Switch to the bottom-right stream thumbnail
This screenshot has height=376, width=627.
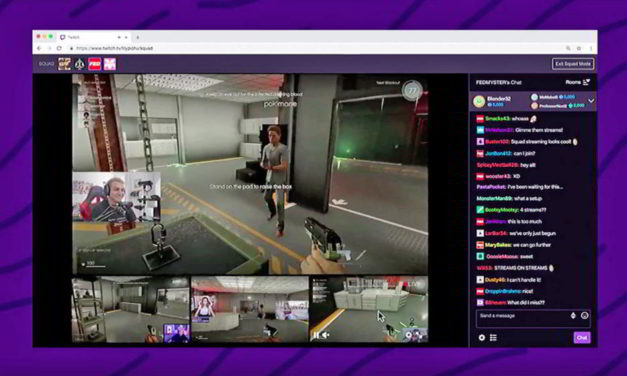click(x=369, y=310)
